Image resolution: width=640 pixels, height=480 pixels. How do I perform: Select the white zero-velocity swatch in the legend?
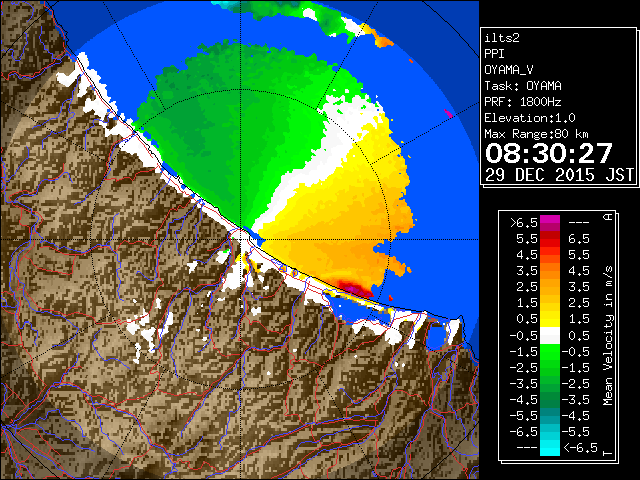550,336
